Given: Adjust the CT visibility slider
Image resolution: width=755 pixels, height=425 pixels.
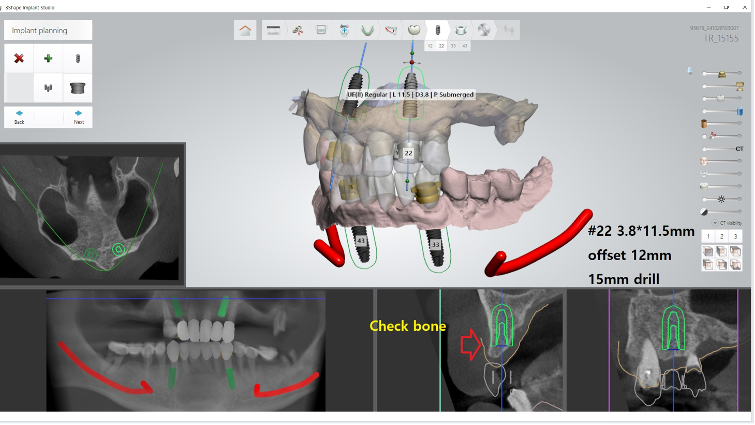Looking at the screenshot, I should pyautogui.click(x=722, y=148).
